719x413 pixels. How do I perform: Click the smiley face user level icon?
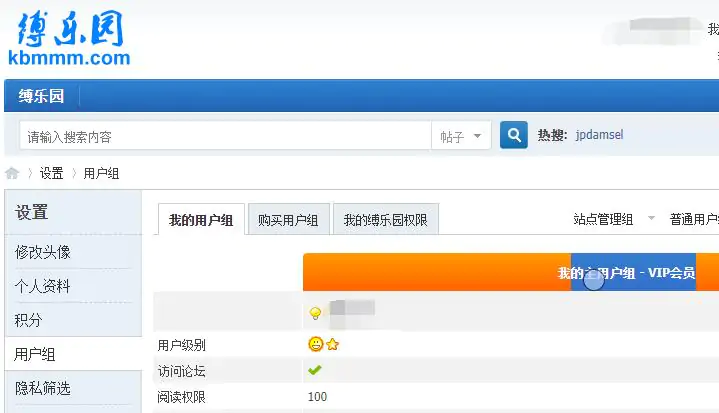pyautogui.click(x=315, y=344)
